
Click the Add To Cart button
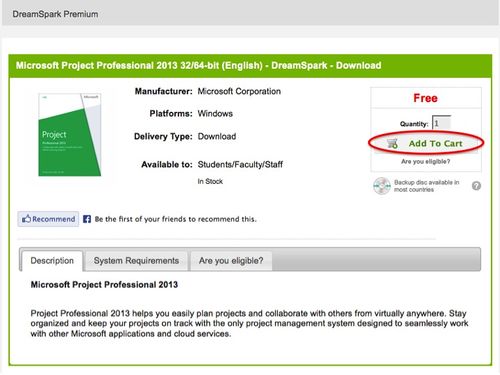click(x=426, y=143)
